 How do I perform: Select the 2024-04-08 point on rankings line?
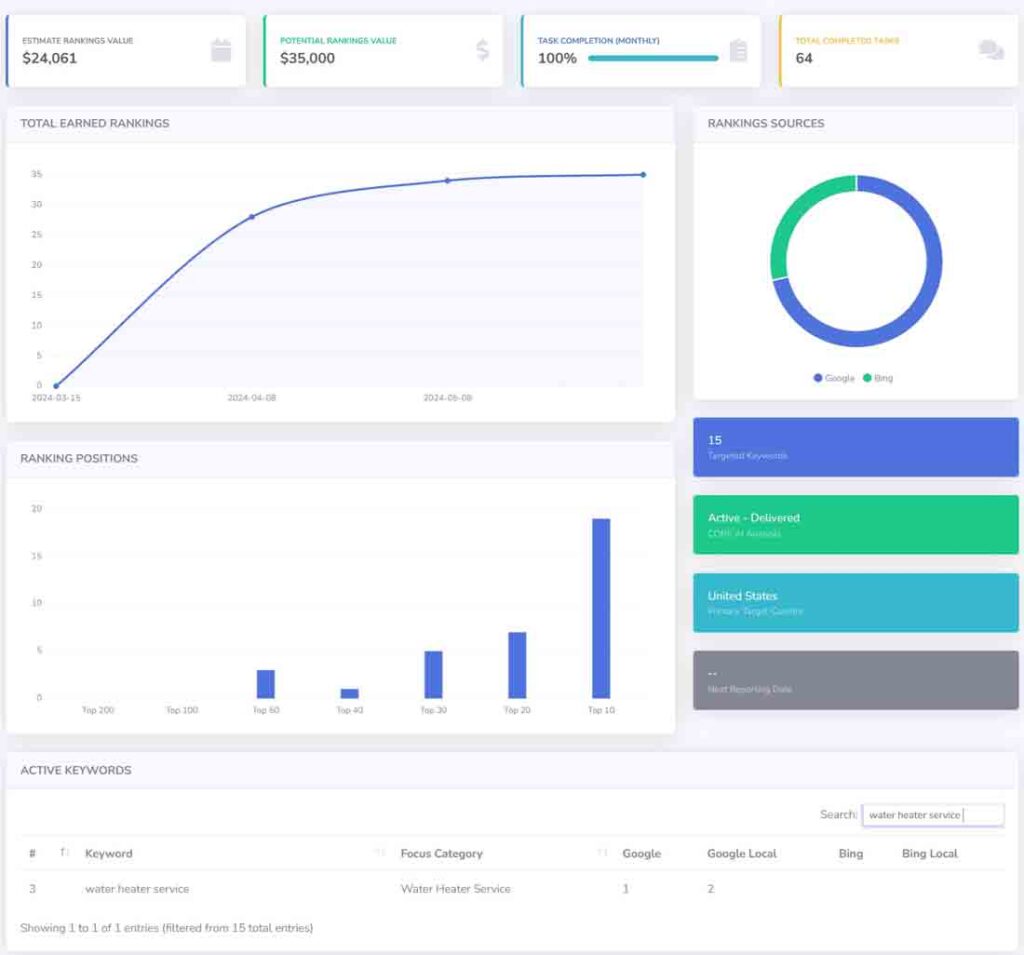point(251,216)
